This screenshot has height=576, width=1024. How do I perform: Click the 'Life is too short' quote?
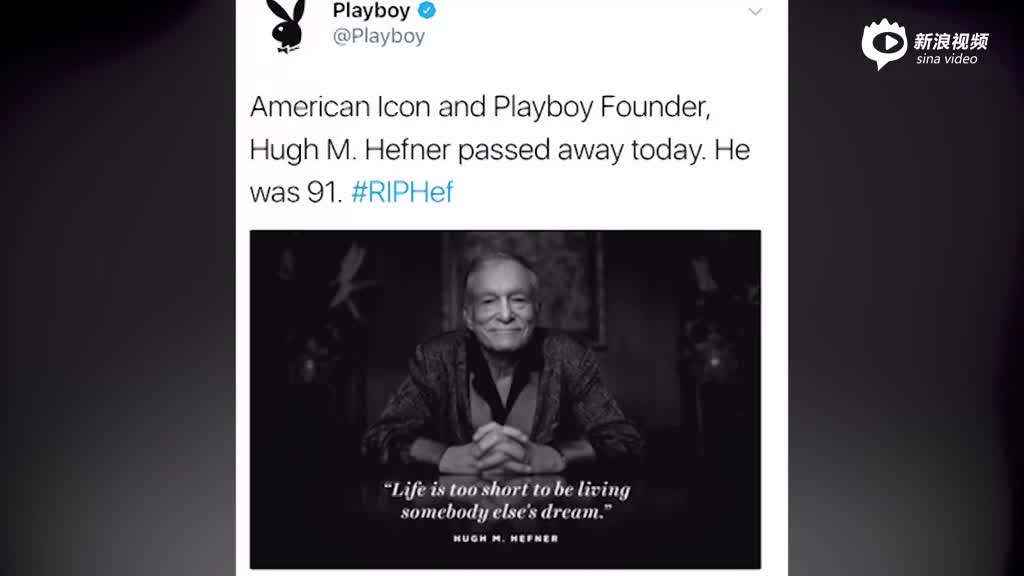[x=507, y=500]
